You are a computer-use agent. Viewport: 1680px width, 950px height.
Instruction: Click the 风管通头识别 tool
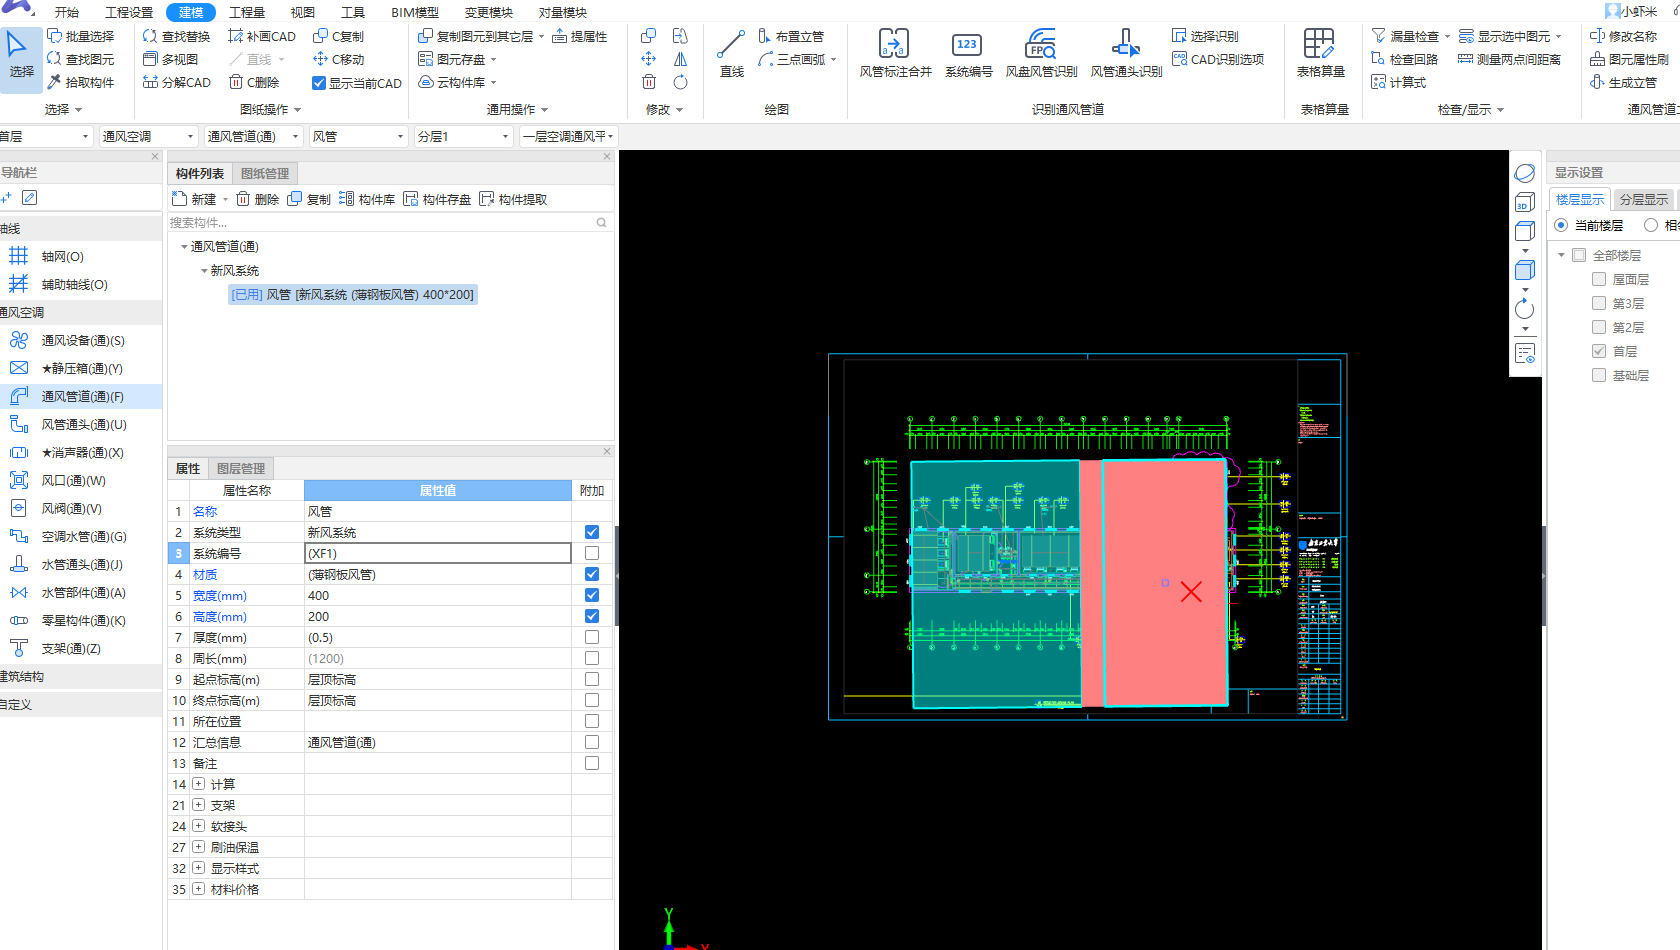click(x=1126, y=54)
